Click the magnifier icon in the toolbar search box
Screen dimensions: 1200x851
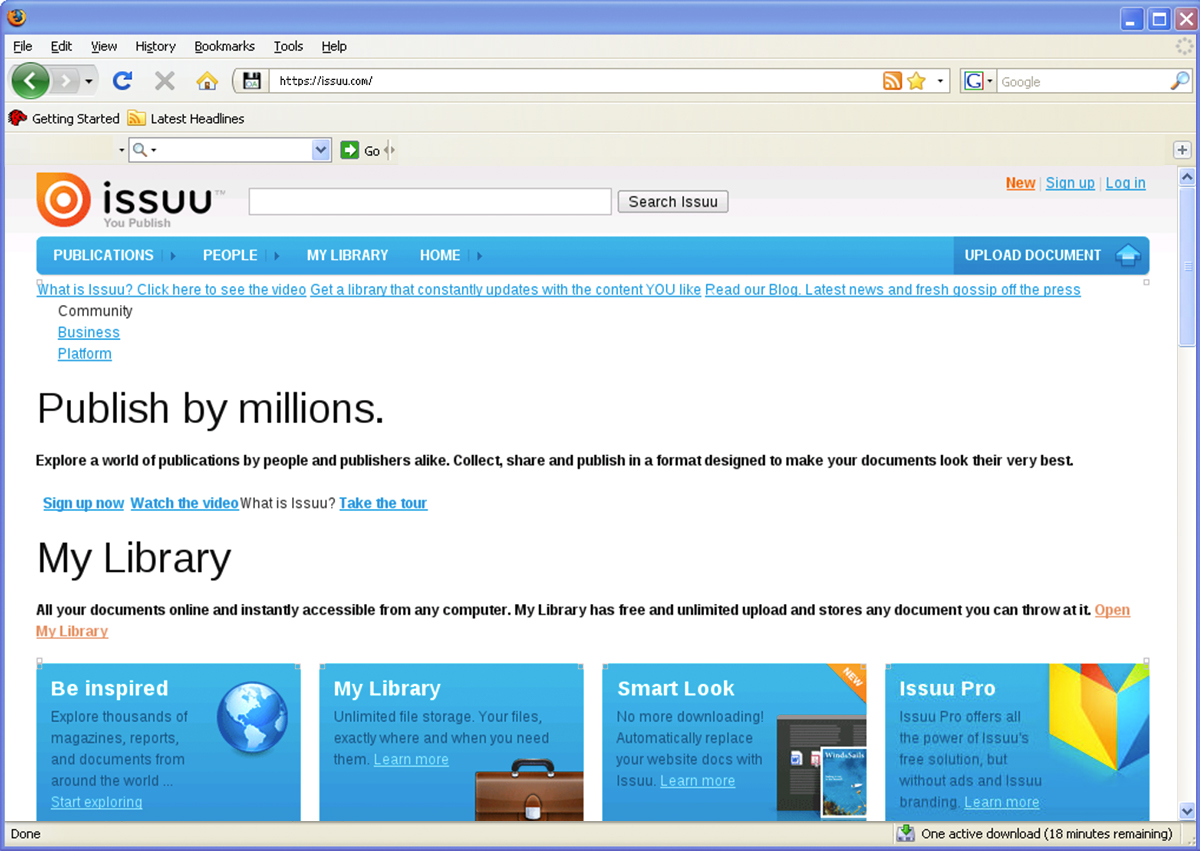(x=140, y=150)
